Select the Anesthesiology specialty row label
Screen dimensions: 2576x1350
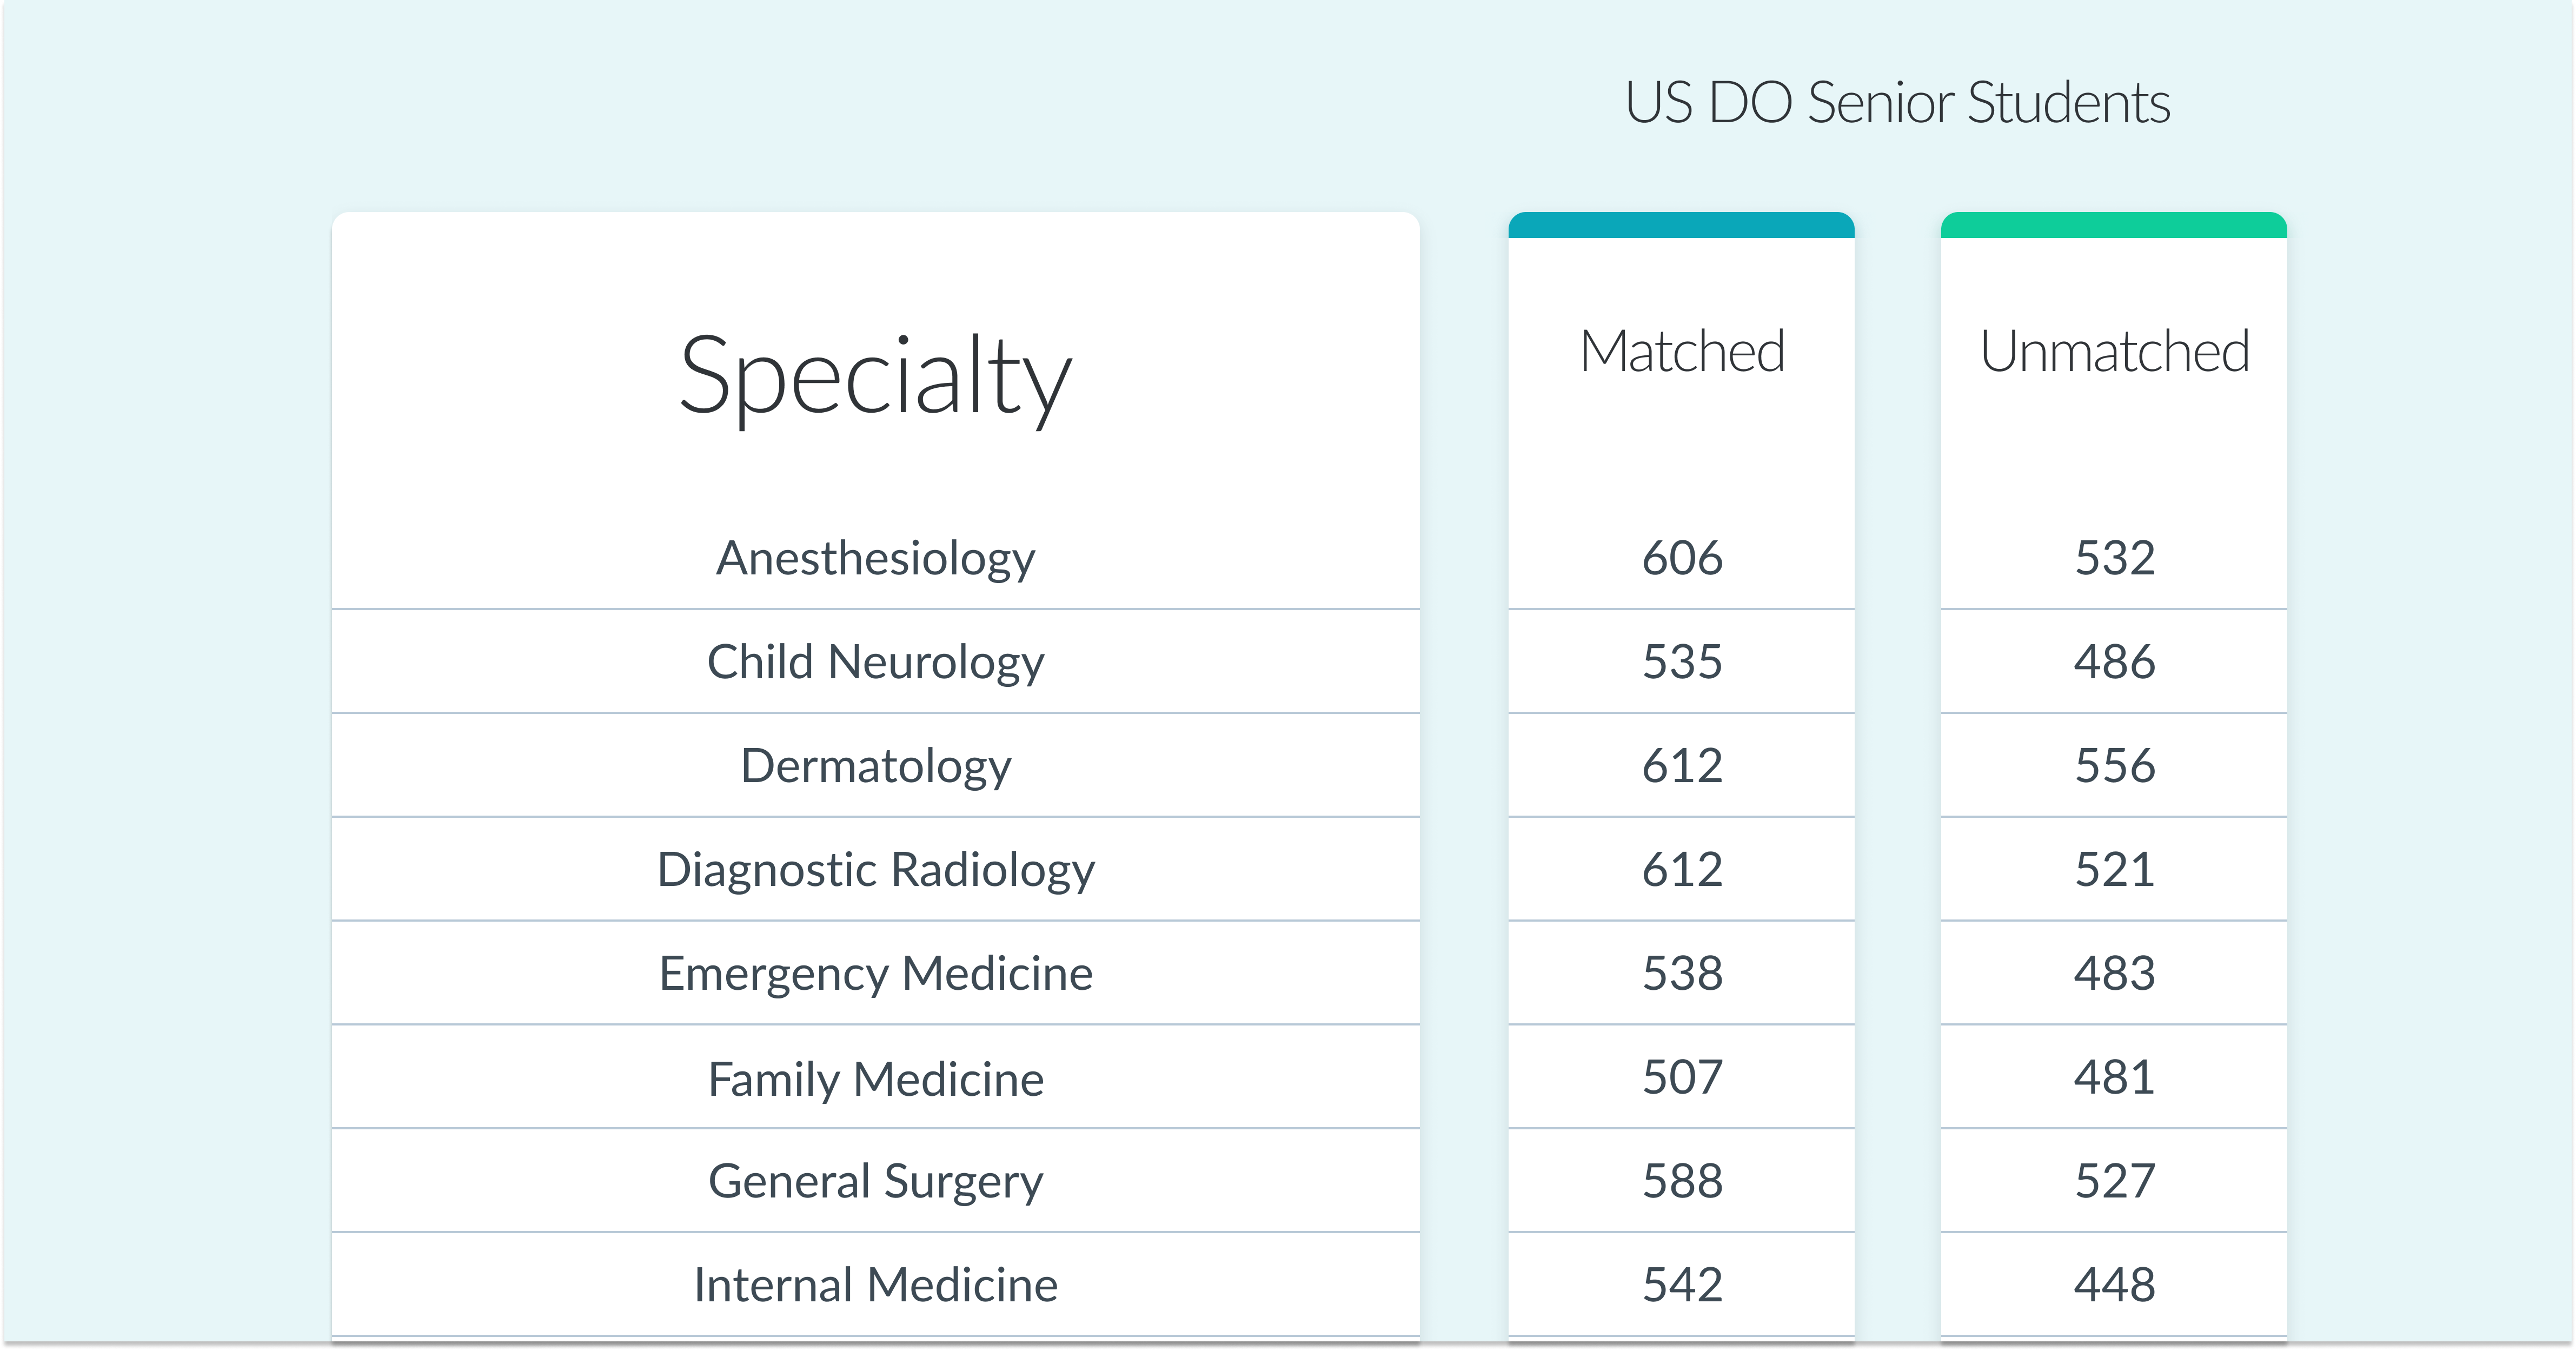tap(875, 558)
